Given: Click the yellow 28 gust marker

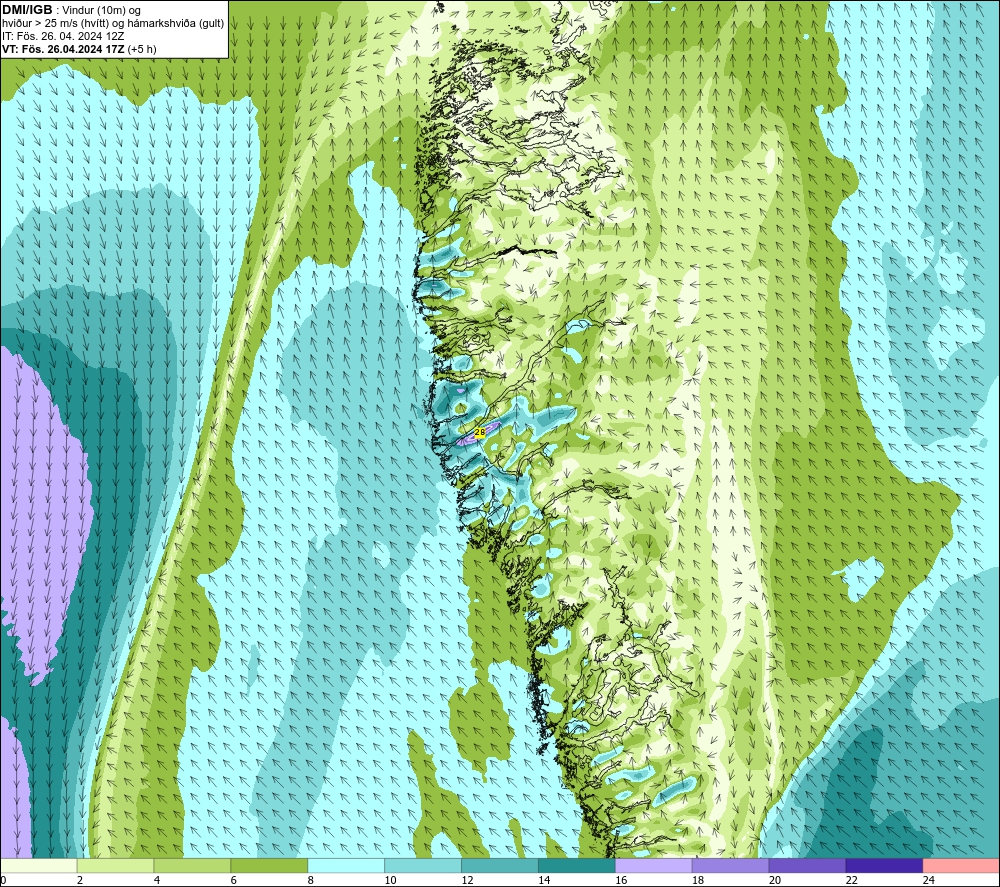Looking at the screenshot, I should [480, 432].
